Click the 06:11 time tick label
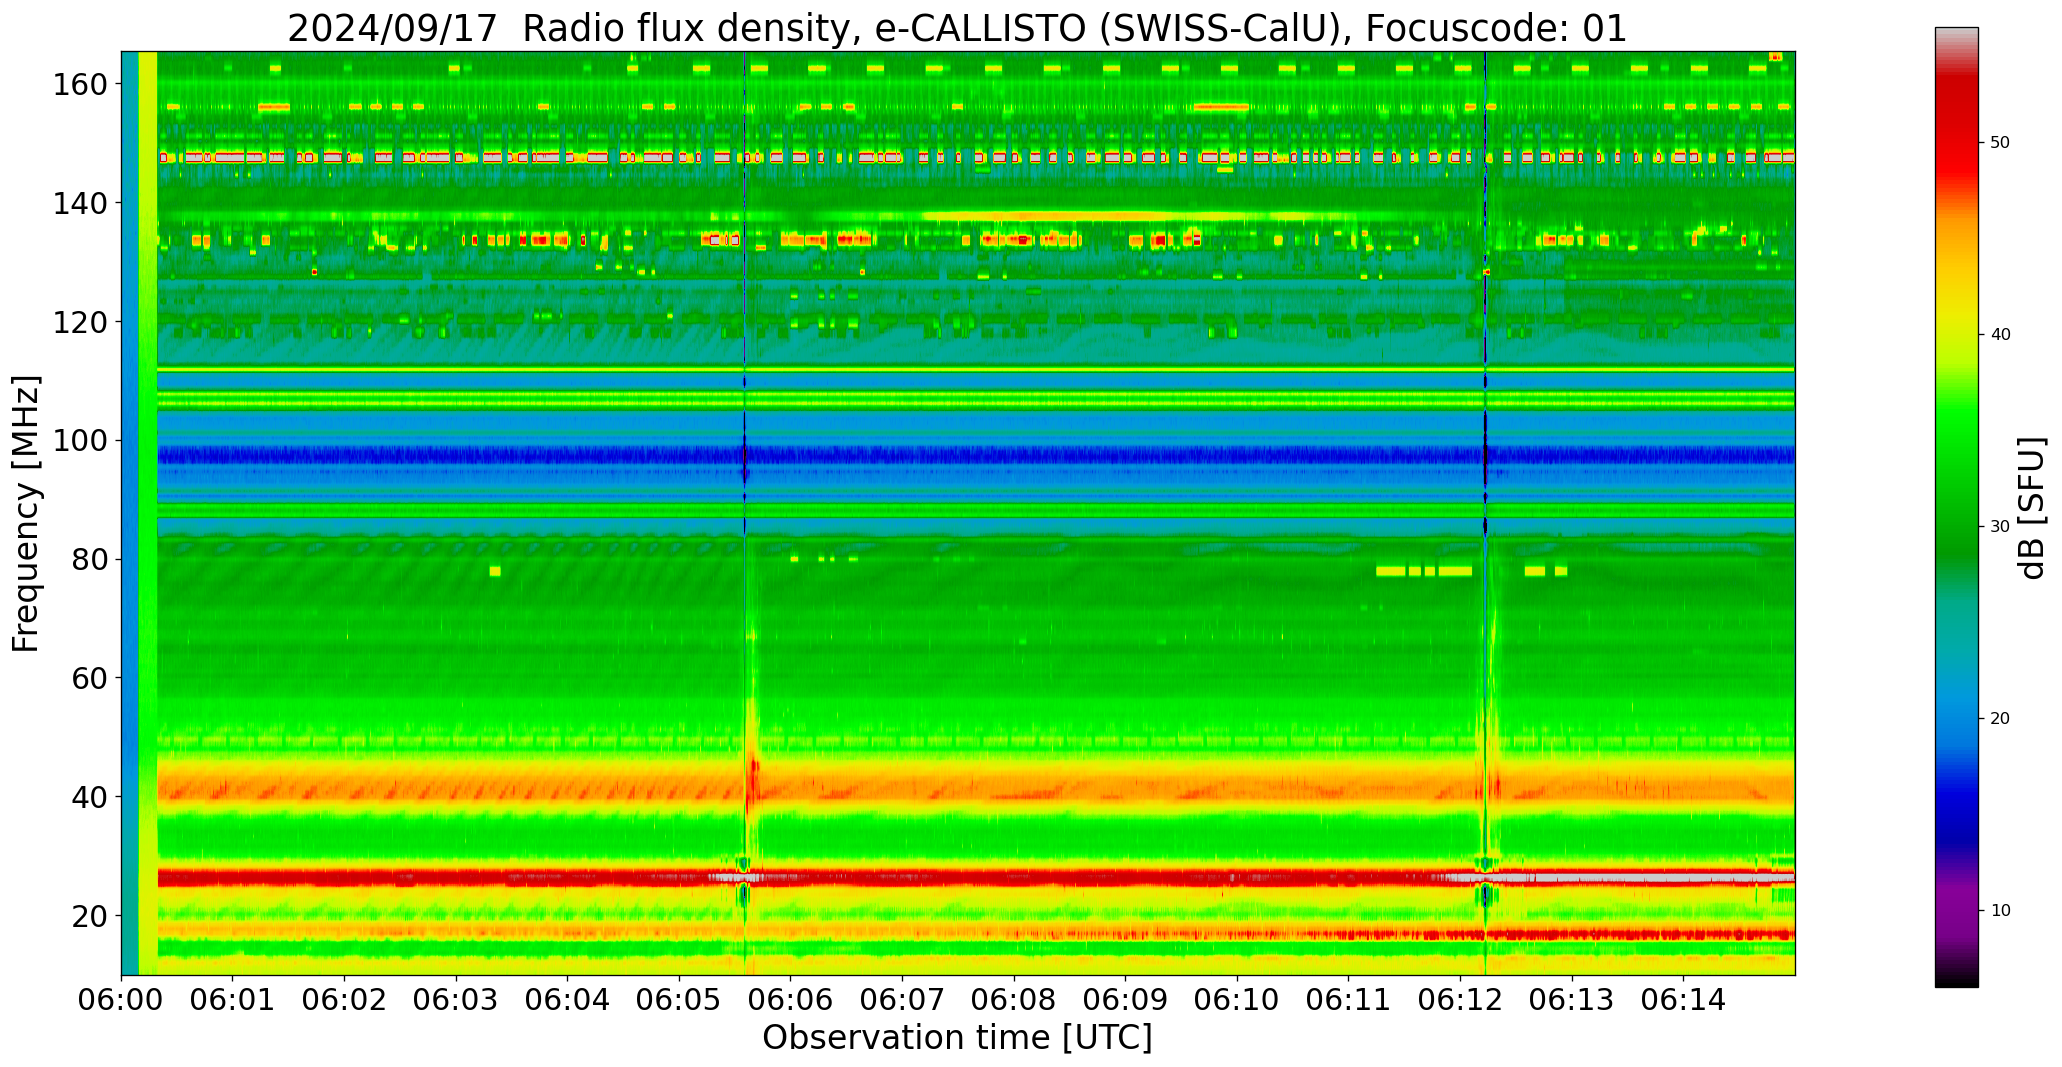The width and height of the screenshot is (2062, 1067). pos(1349,999)
